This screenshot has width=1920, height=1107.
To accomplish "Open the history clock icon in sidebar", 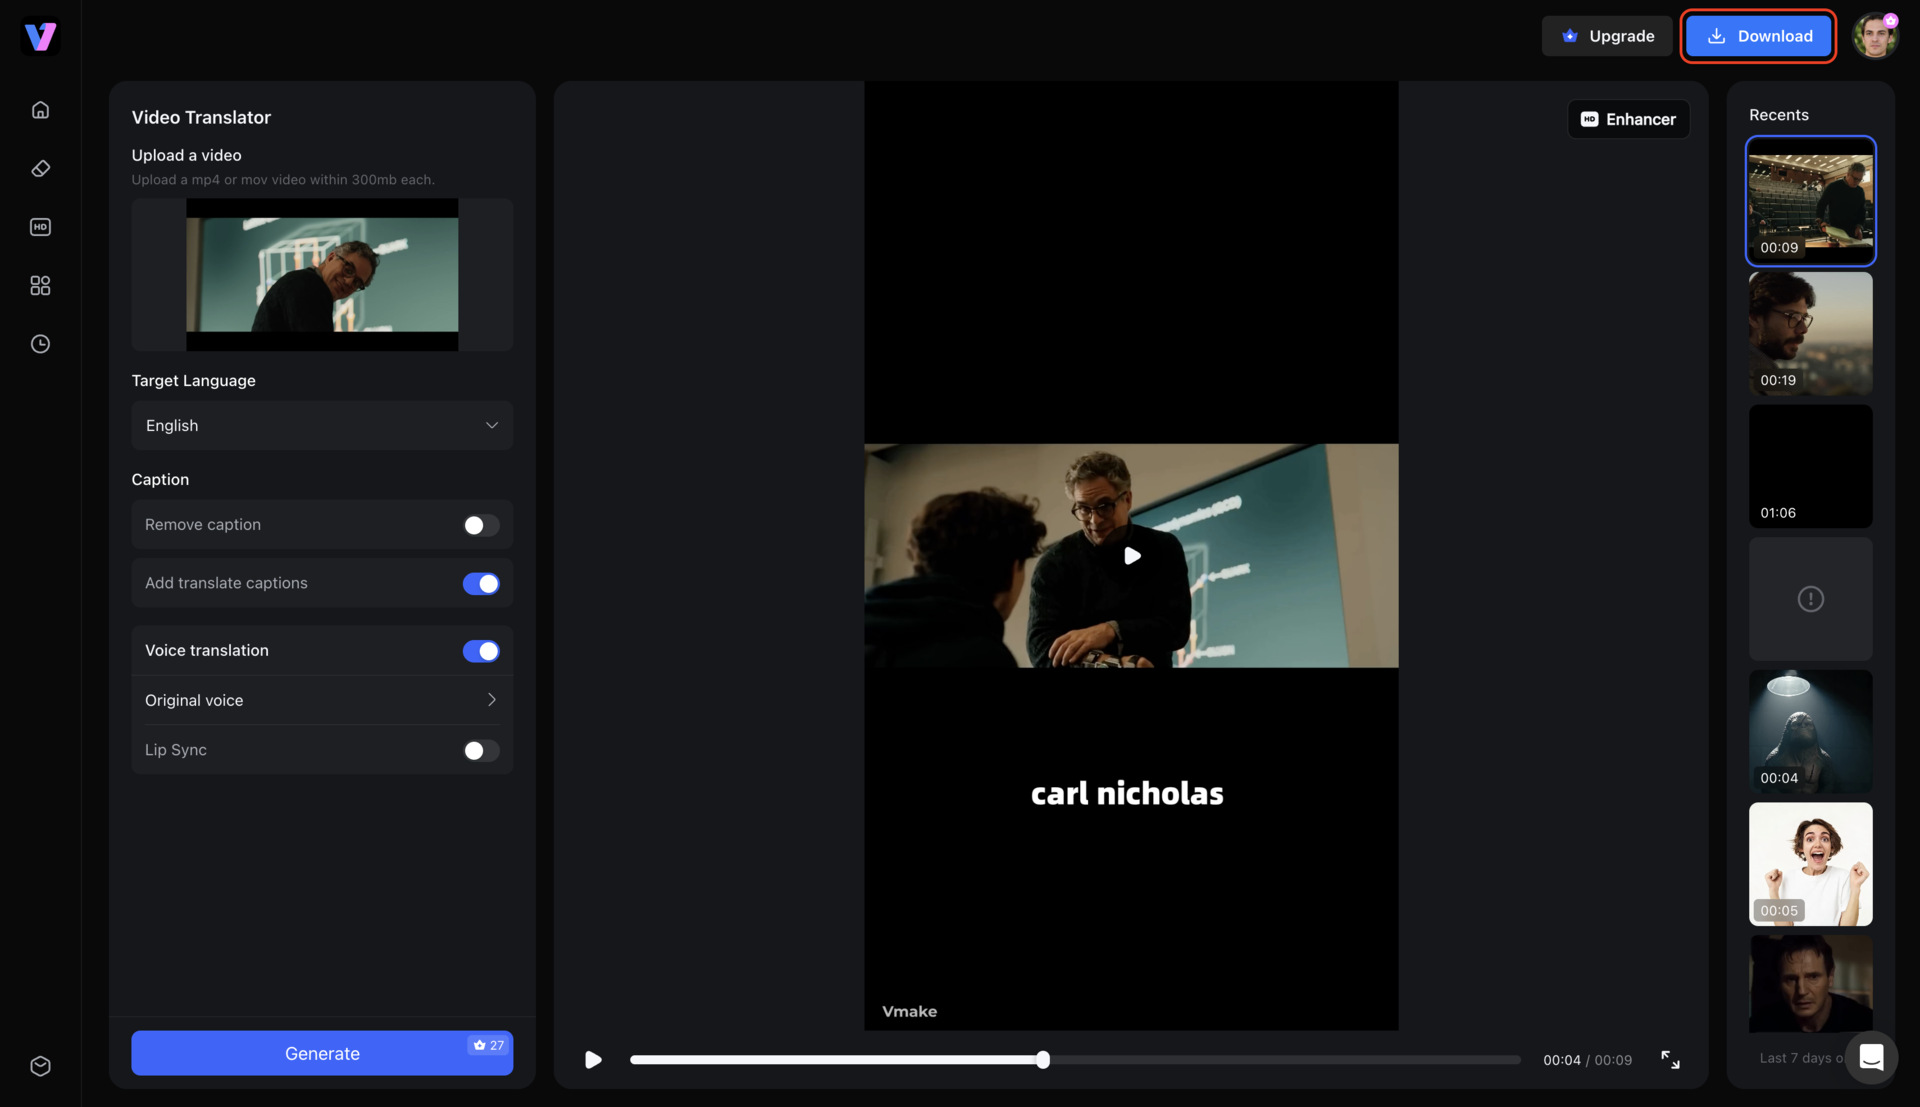I will pyautogui.click(x=40, y=344).
